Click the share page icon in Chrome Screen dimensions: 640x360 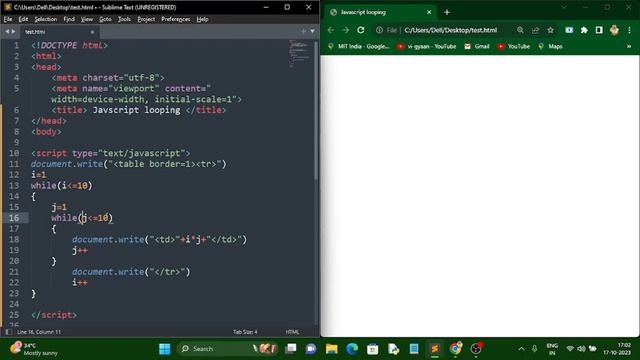click(535, 30)
